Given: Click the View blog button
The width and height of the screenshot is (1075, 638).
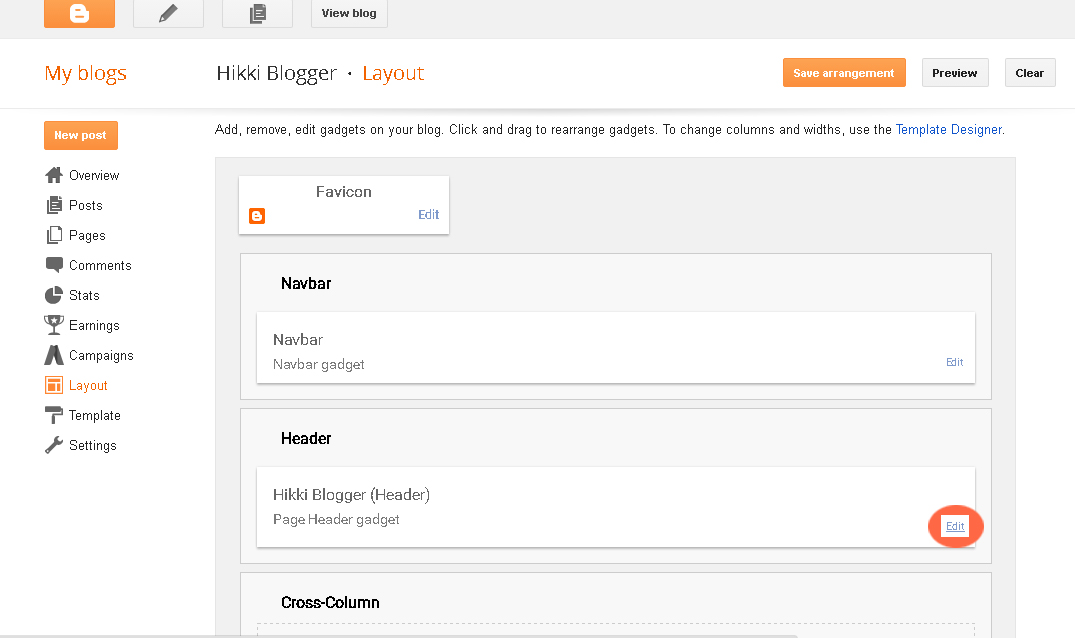Looking at the screenshot, I should coord(348,14).
